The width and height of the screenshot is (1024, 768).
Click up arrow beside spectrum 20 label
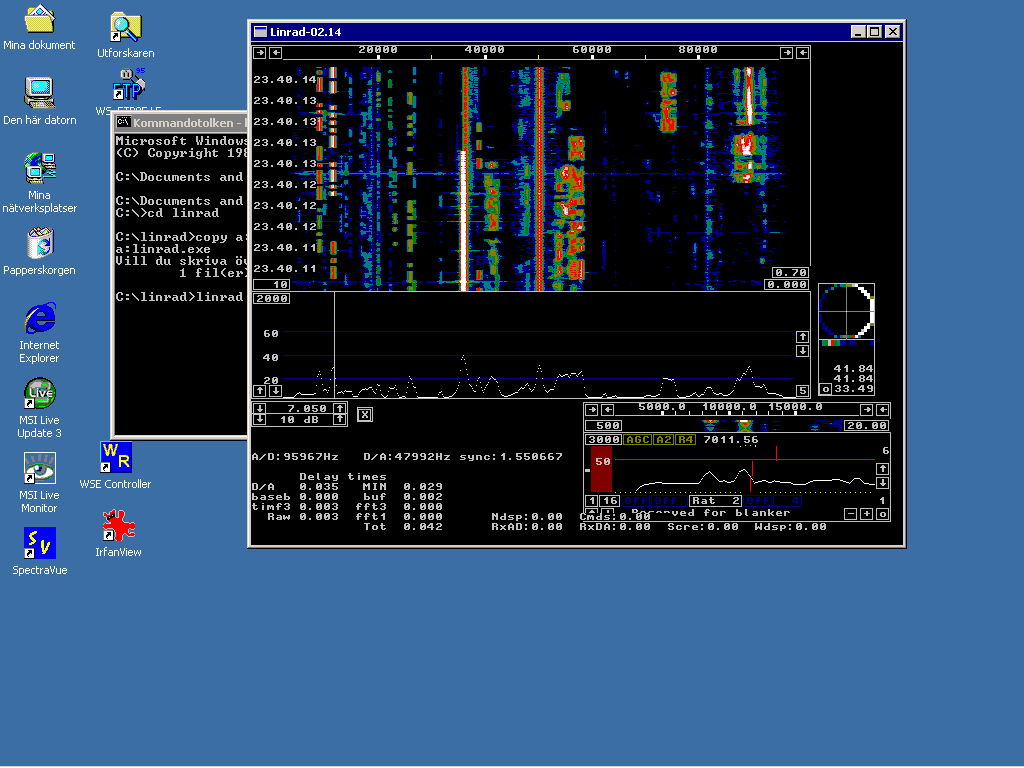(x=260, y=391)
